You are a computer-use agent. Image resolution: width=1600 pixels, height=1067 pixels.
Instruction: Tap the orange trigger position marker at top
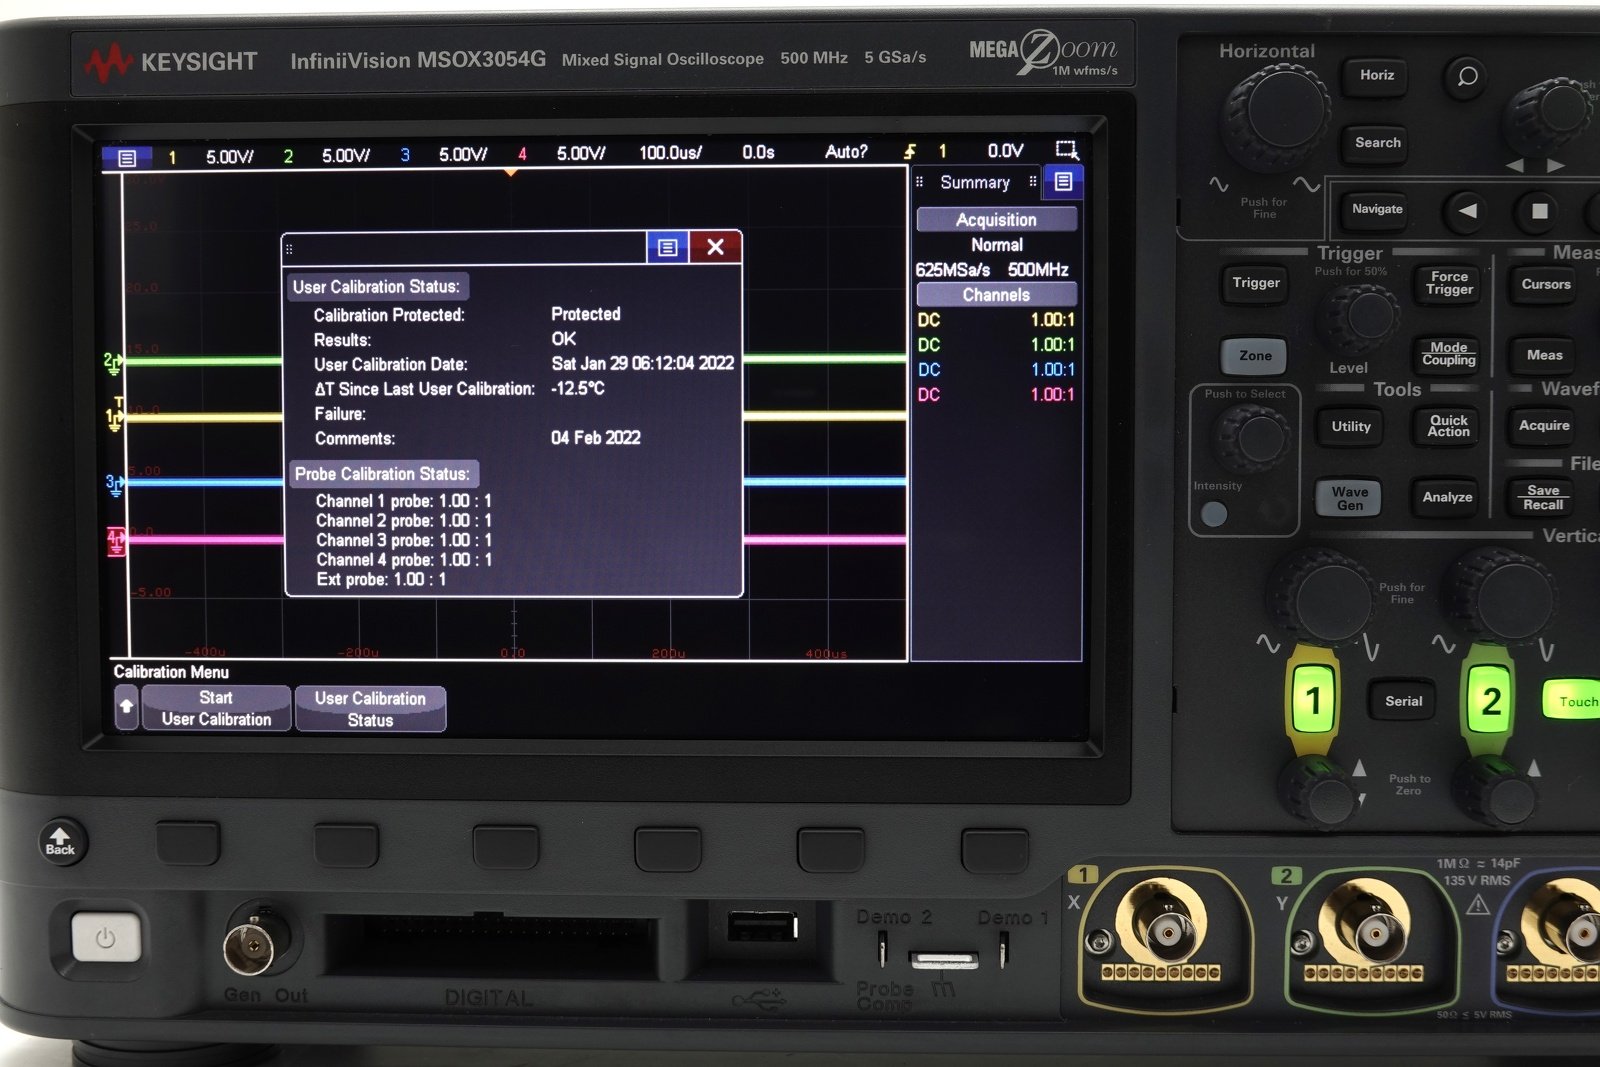(x=511, y=172)
